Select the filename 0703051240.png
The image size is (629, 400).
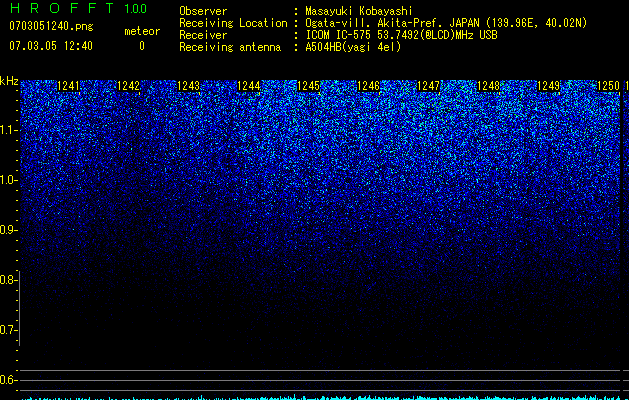51,26
